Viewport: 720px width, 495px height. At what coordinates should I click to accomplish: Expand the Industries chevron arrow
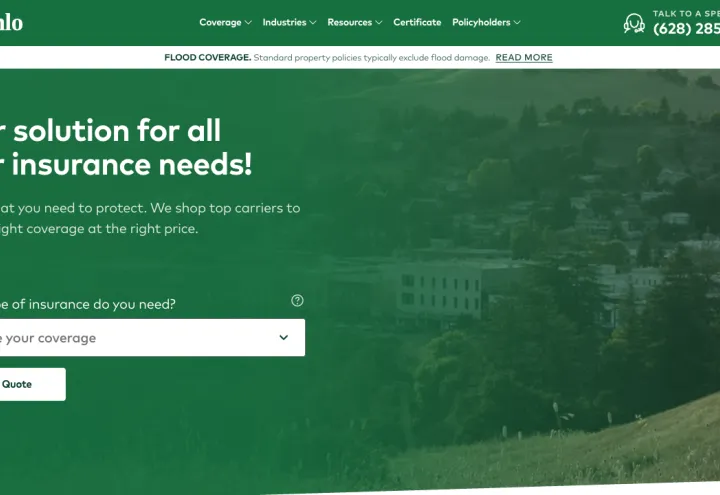(313, 22)
